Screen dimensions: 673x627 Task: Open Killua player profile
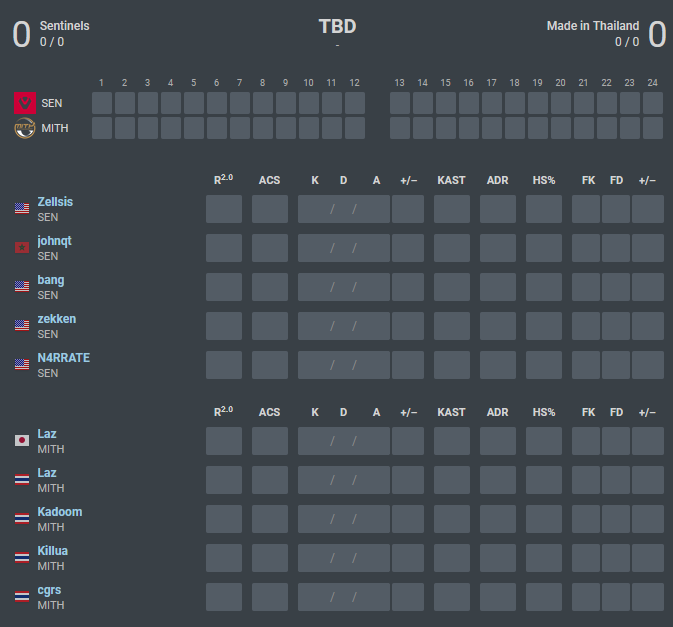pyautogui.click(x=52, y=551)
